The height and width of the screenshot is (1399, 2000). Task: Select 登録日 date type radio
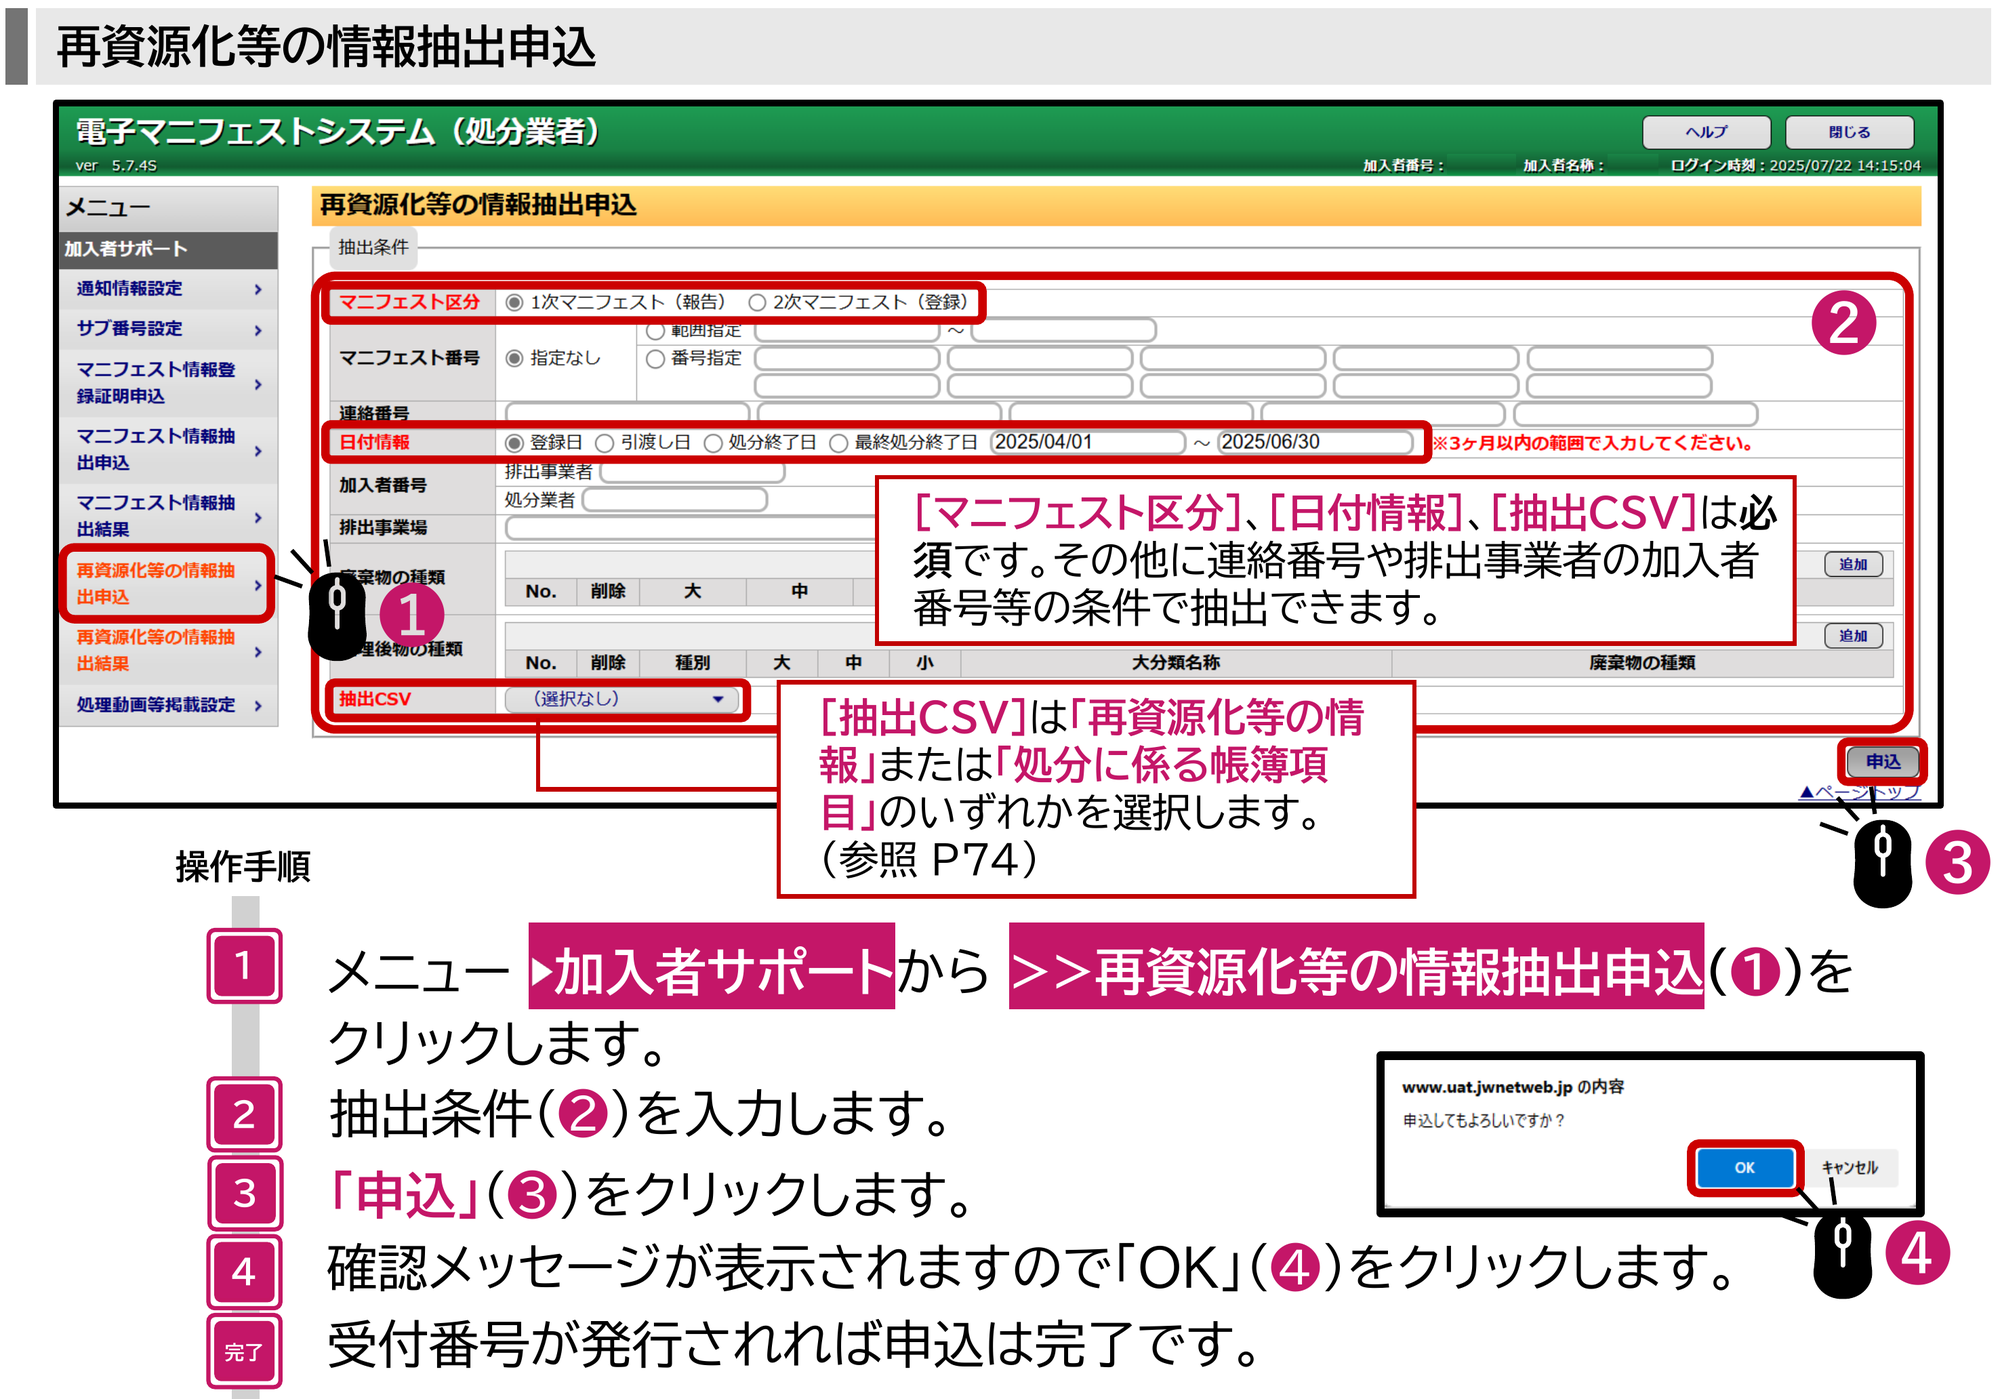pyautogui.click(x=514, y=442)
